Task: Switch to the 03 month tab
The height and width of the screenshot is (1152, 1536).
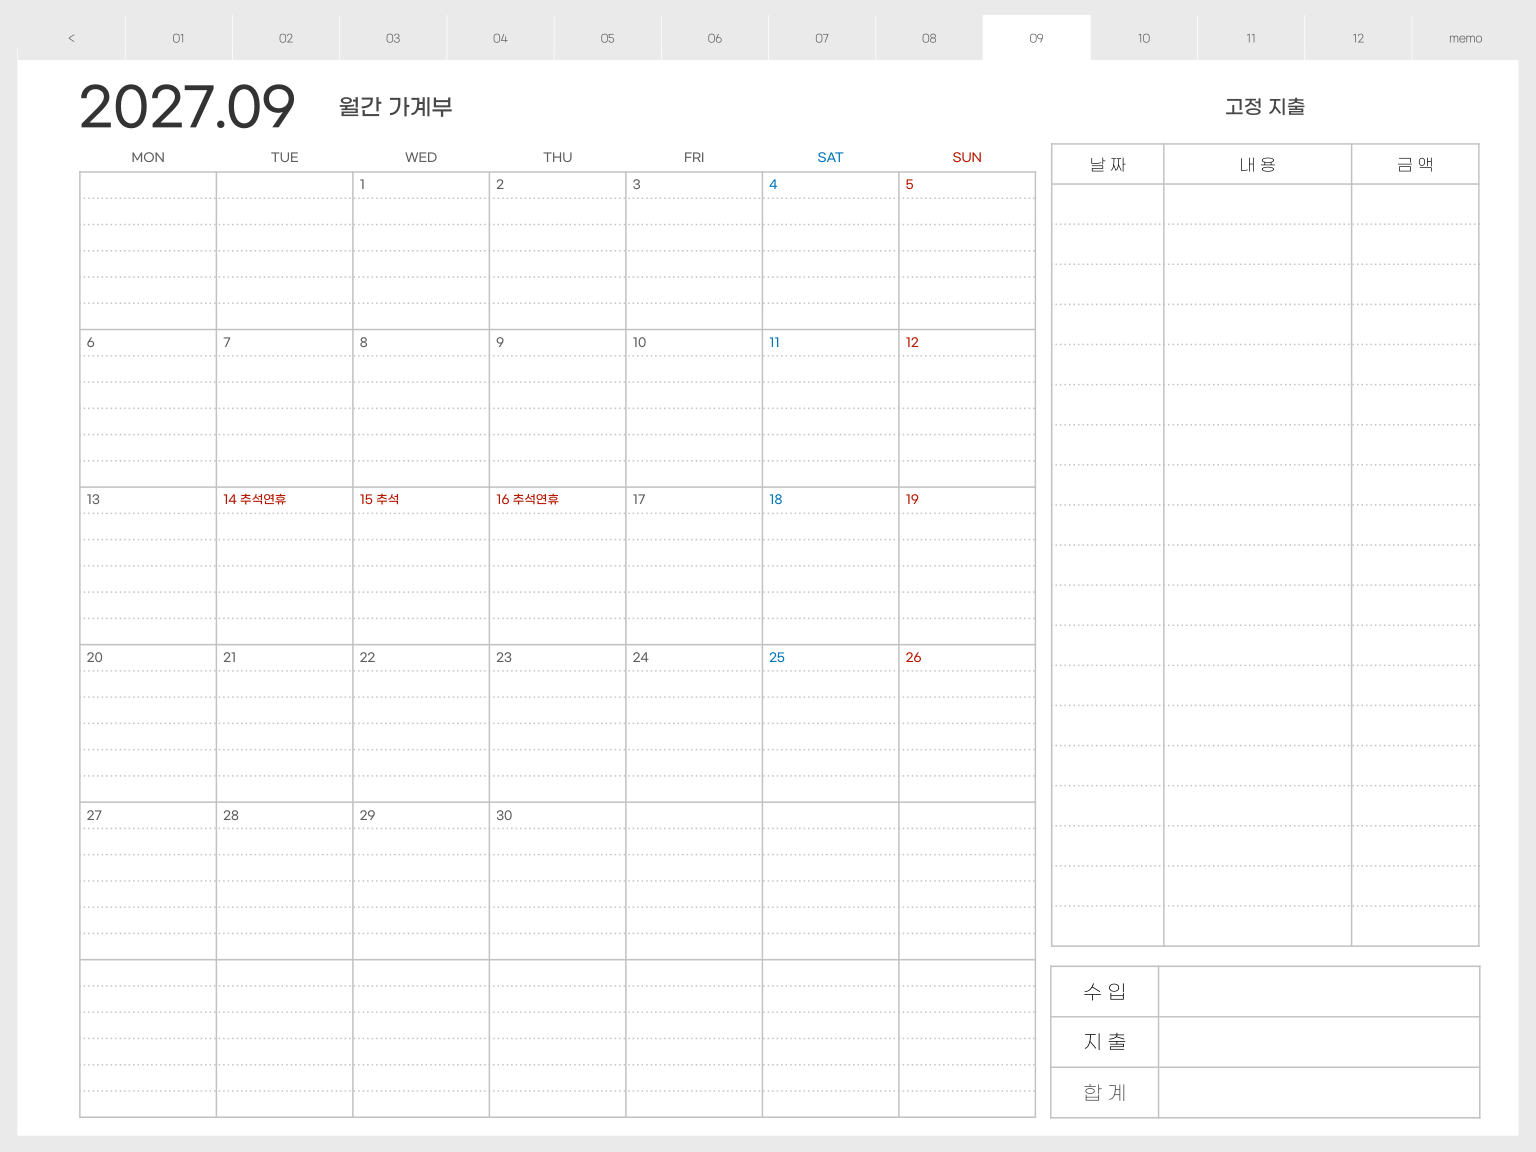Action: pyautogui.click(x=393, y=38)
